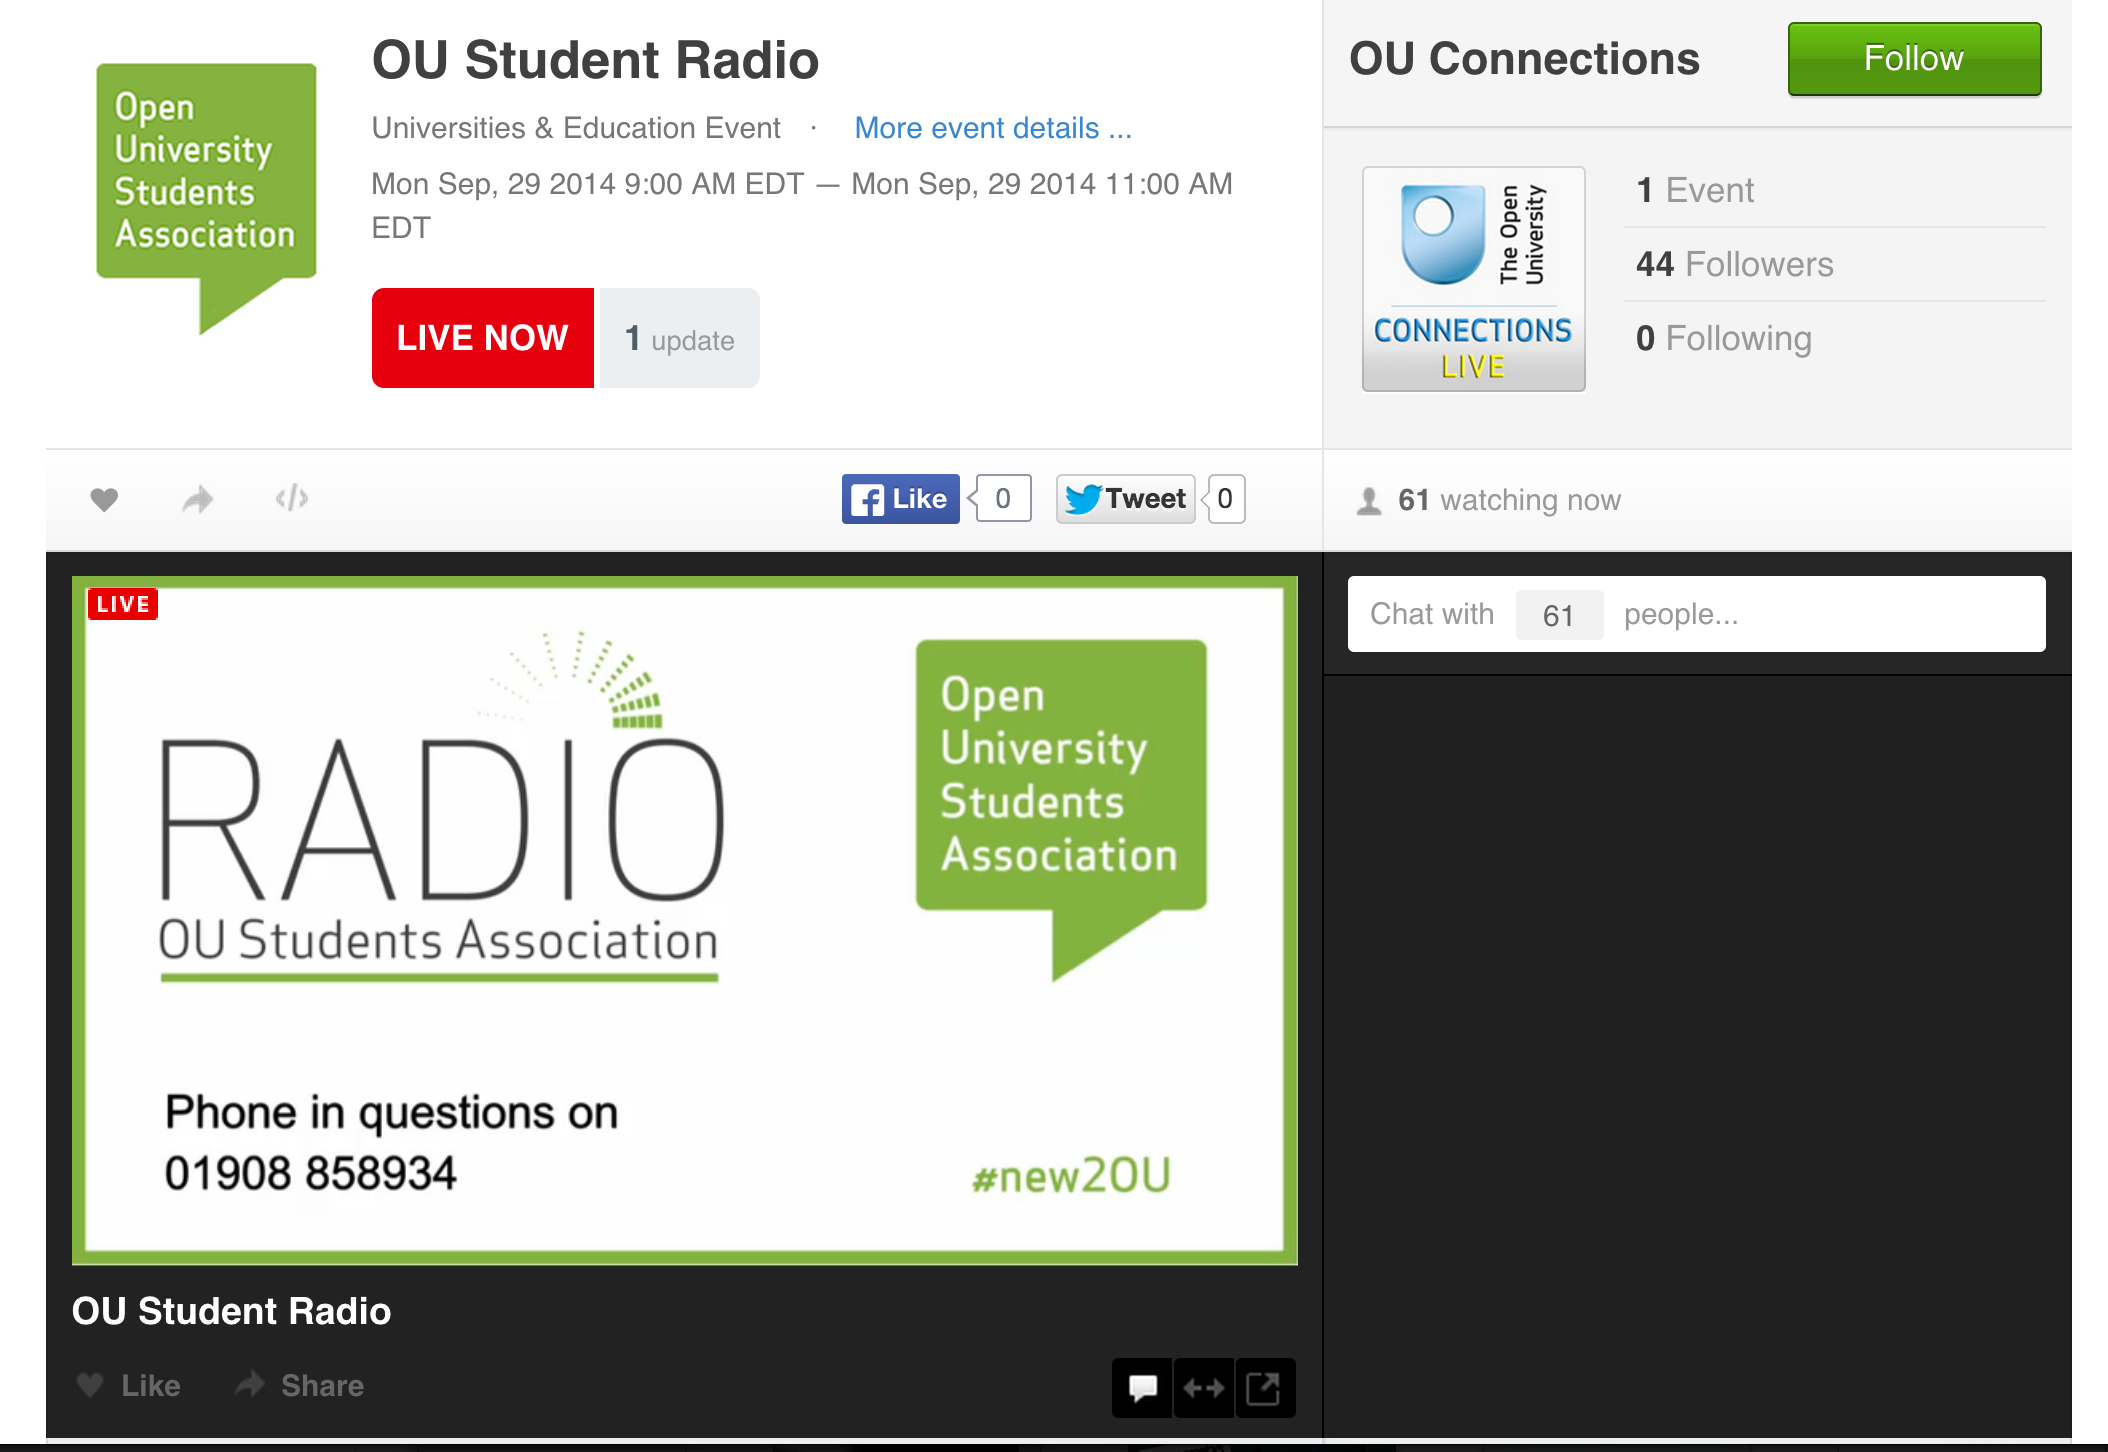Open the 0 Following list
This screenshot has height=1452, width=2108.
(x=1723, y=338)
